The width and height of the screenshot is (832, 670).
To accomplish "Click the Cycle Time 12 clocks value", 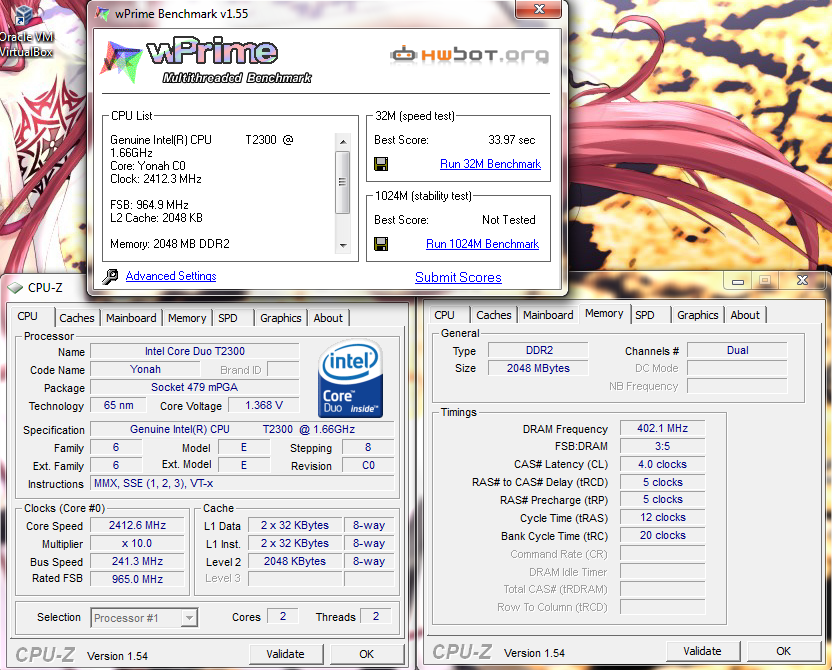I will (x=663, y=517).
